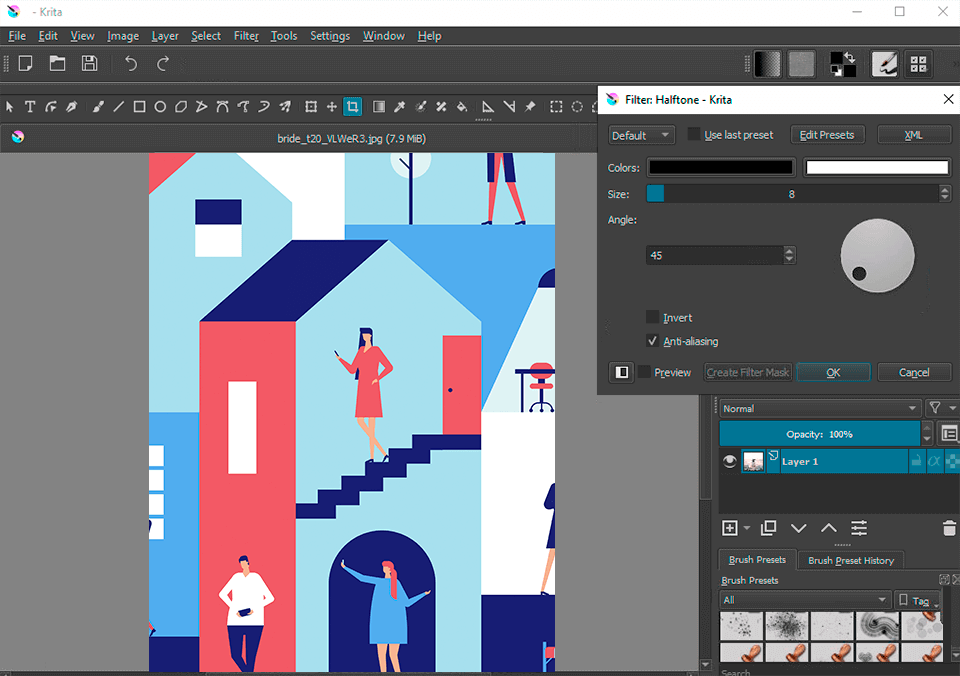Select the Freehand Brush tool

tap(97, 107)
